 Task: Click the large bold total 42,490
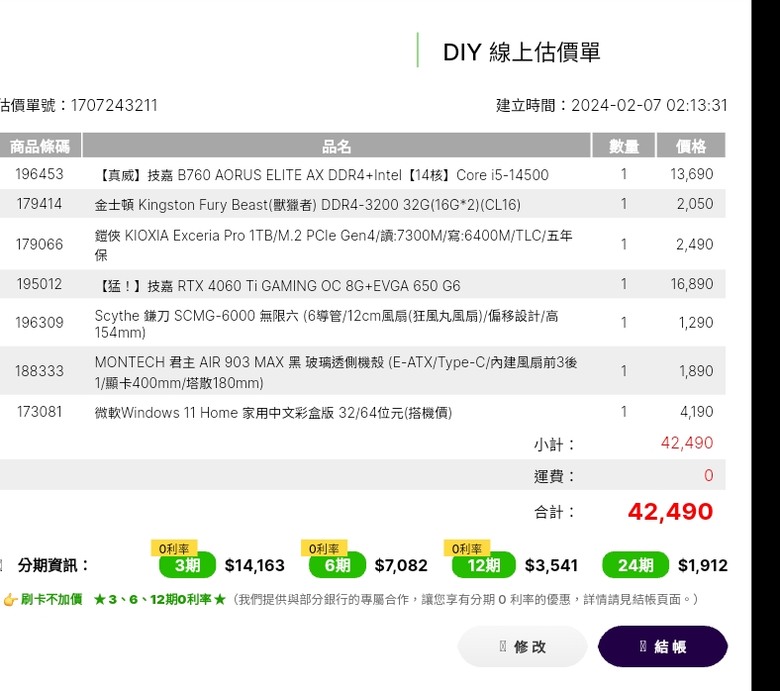point(670,511)
